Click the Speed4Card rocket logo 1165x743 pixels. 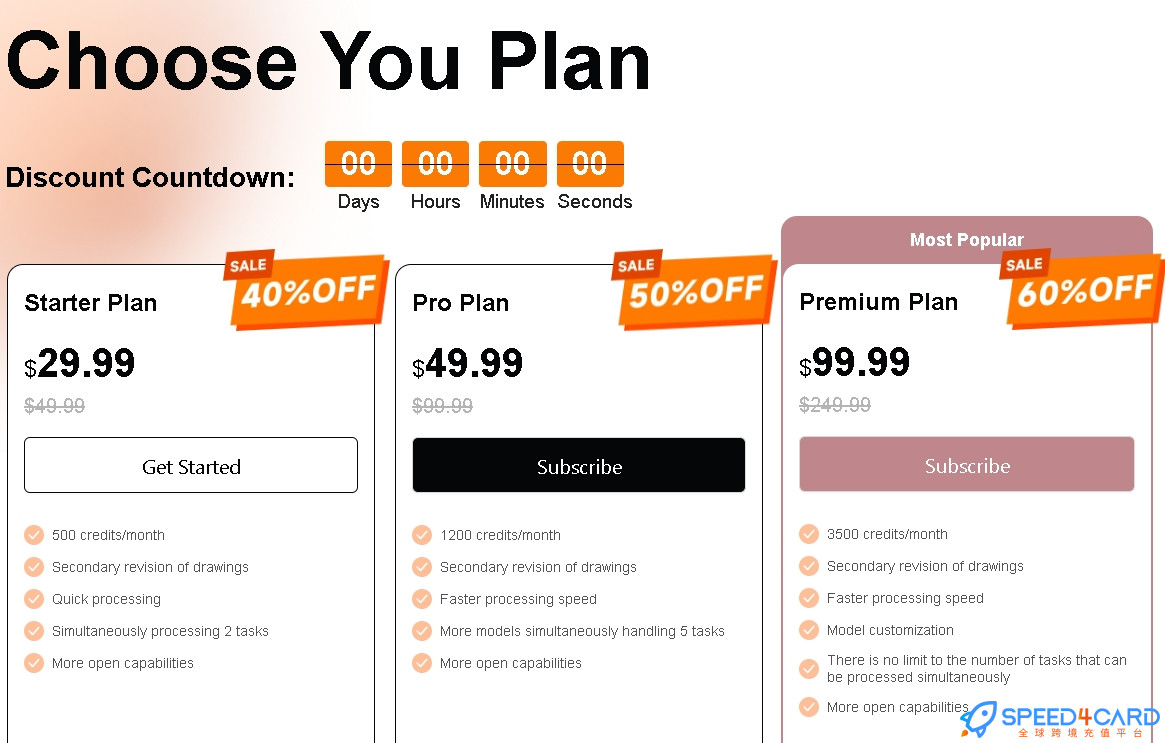pyautogui.click(x=979, y=718)
